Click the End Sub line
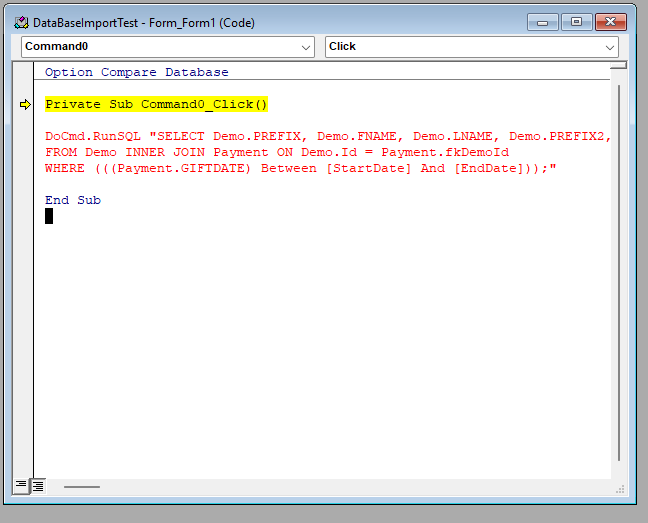648x523 pixels. tap(73, 200)
